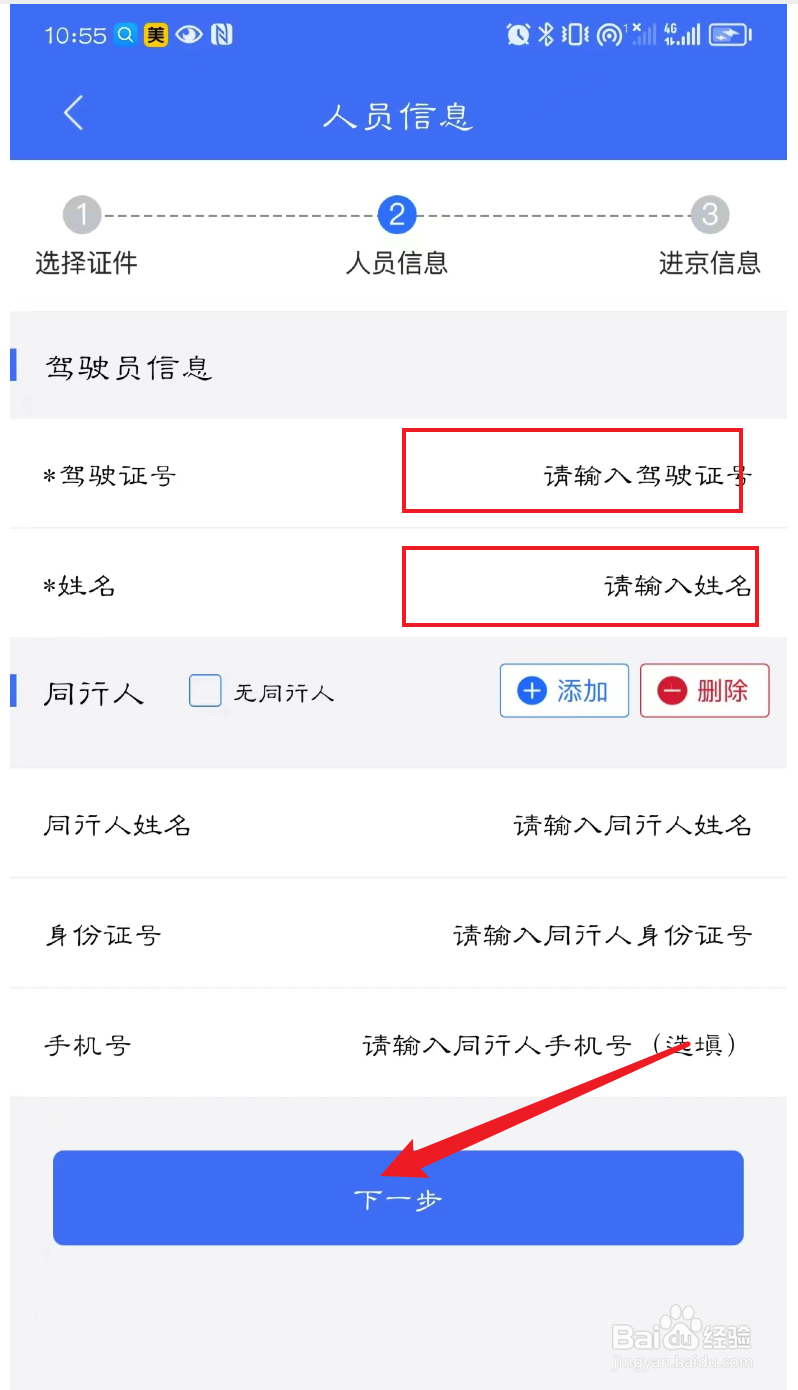Focus the 手机号 optional input field
Image resolution: width=798 pixels, height=1390 pixels.
coord(398,1045)
